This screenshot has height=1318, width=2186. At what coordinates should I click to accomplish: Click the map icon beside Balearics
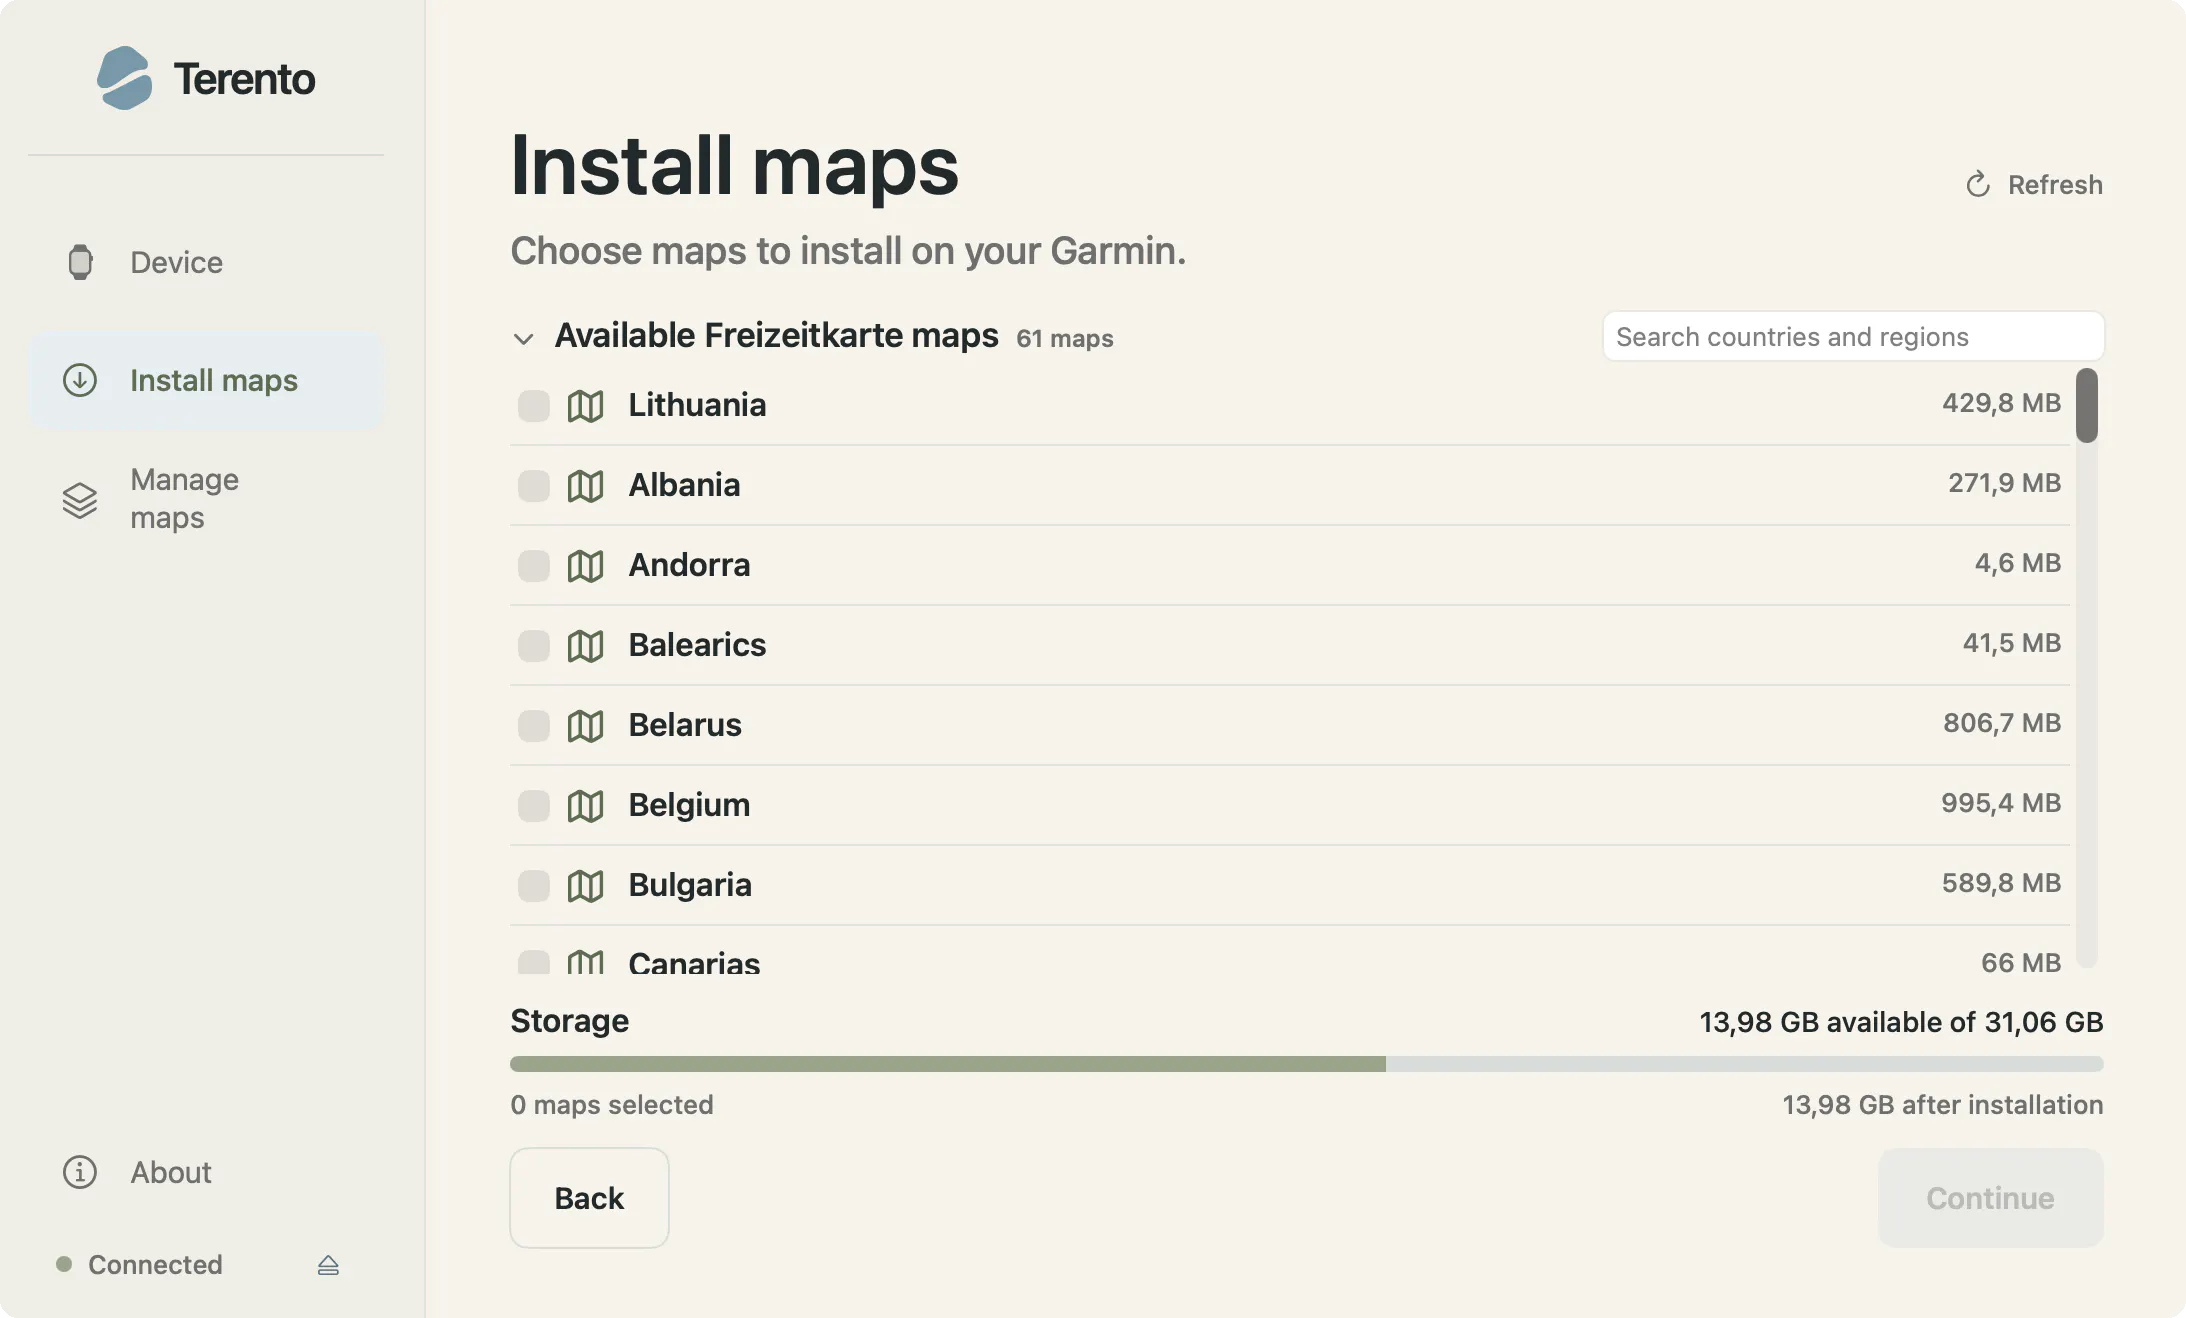(x=586, y=645)
